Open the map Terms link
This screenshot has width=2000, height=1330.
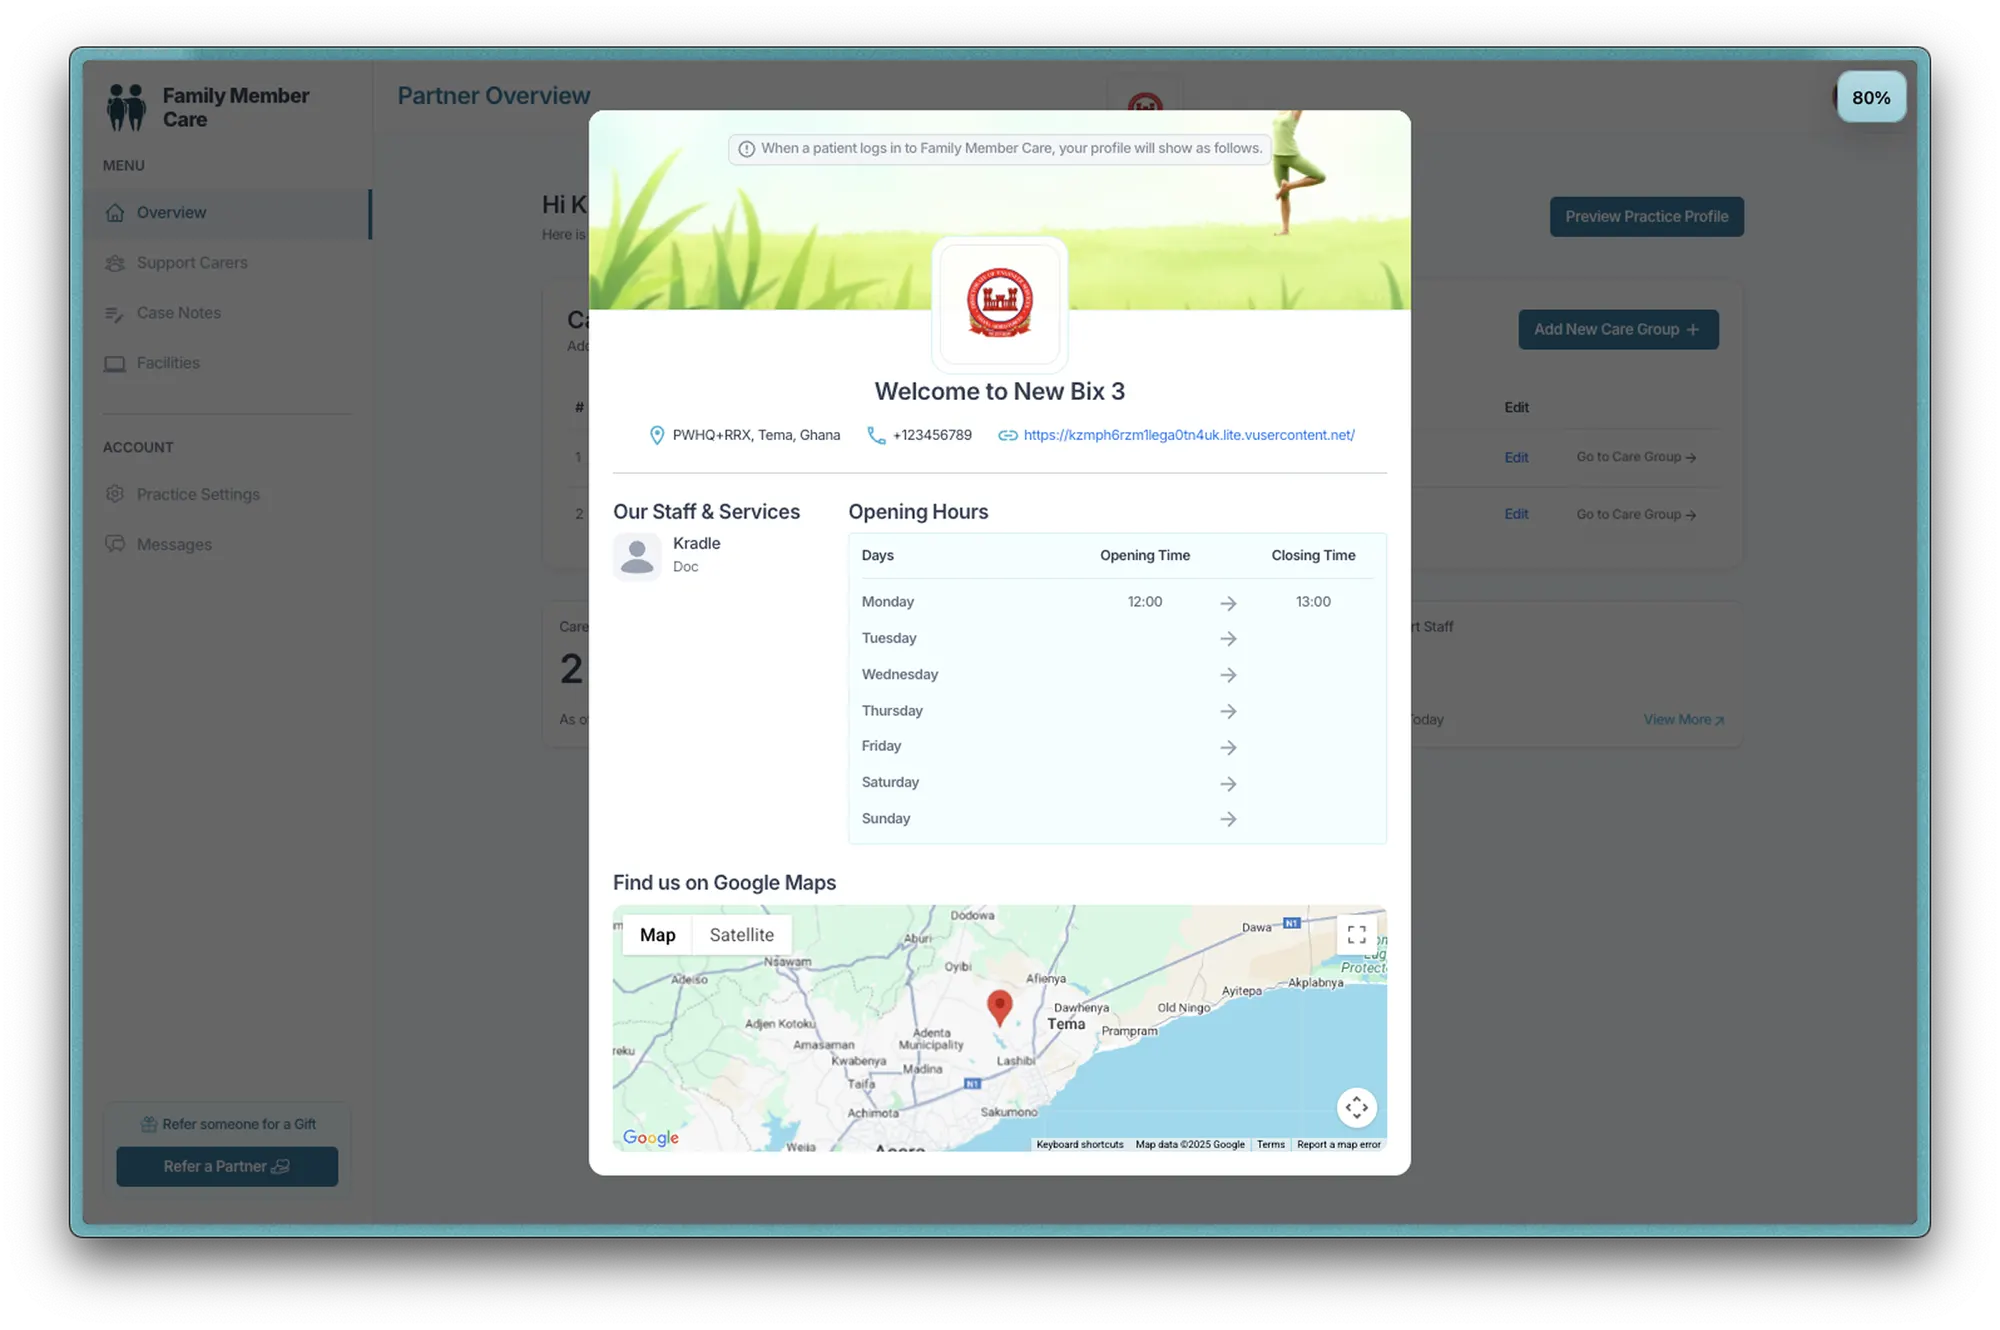1270,1145
